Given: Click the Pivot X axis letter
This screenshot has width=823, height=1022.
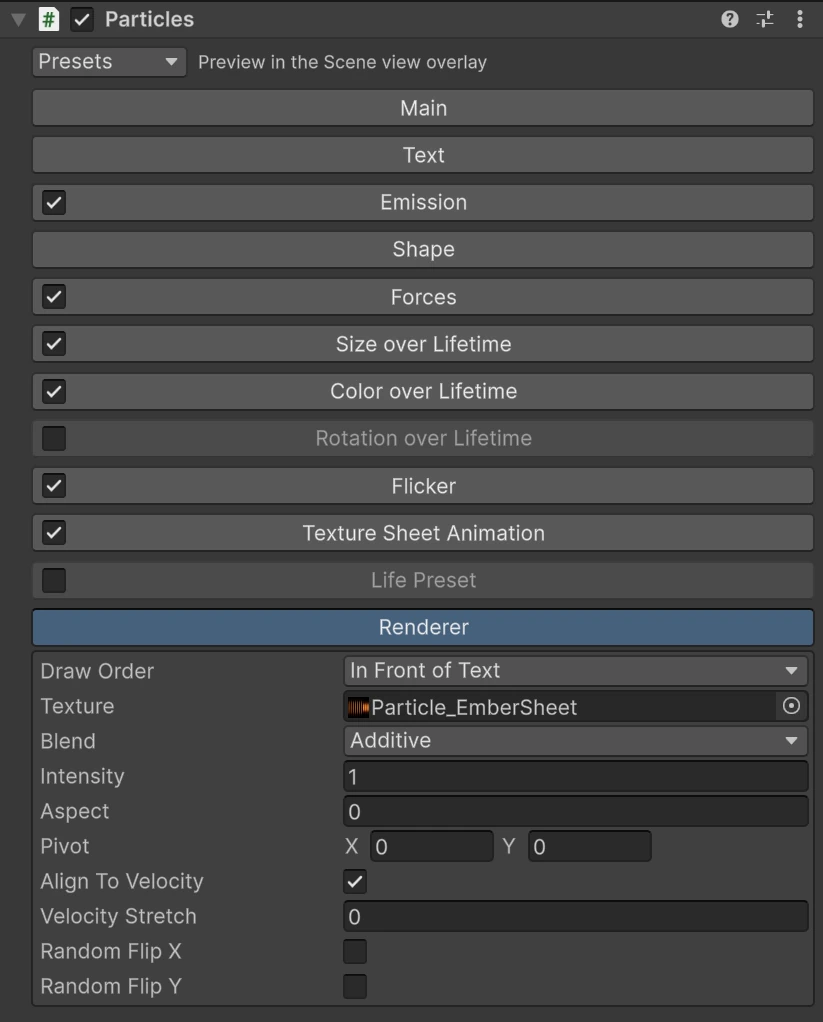Looking at the screenshot, I should (351, 846).
